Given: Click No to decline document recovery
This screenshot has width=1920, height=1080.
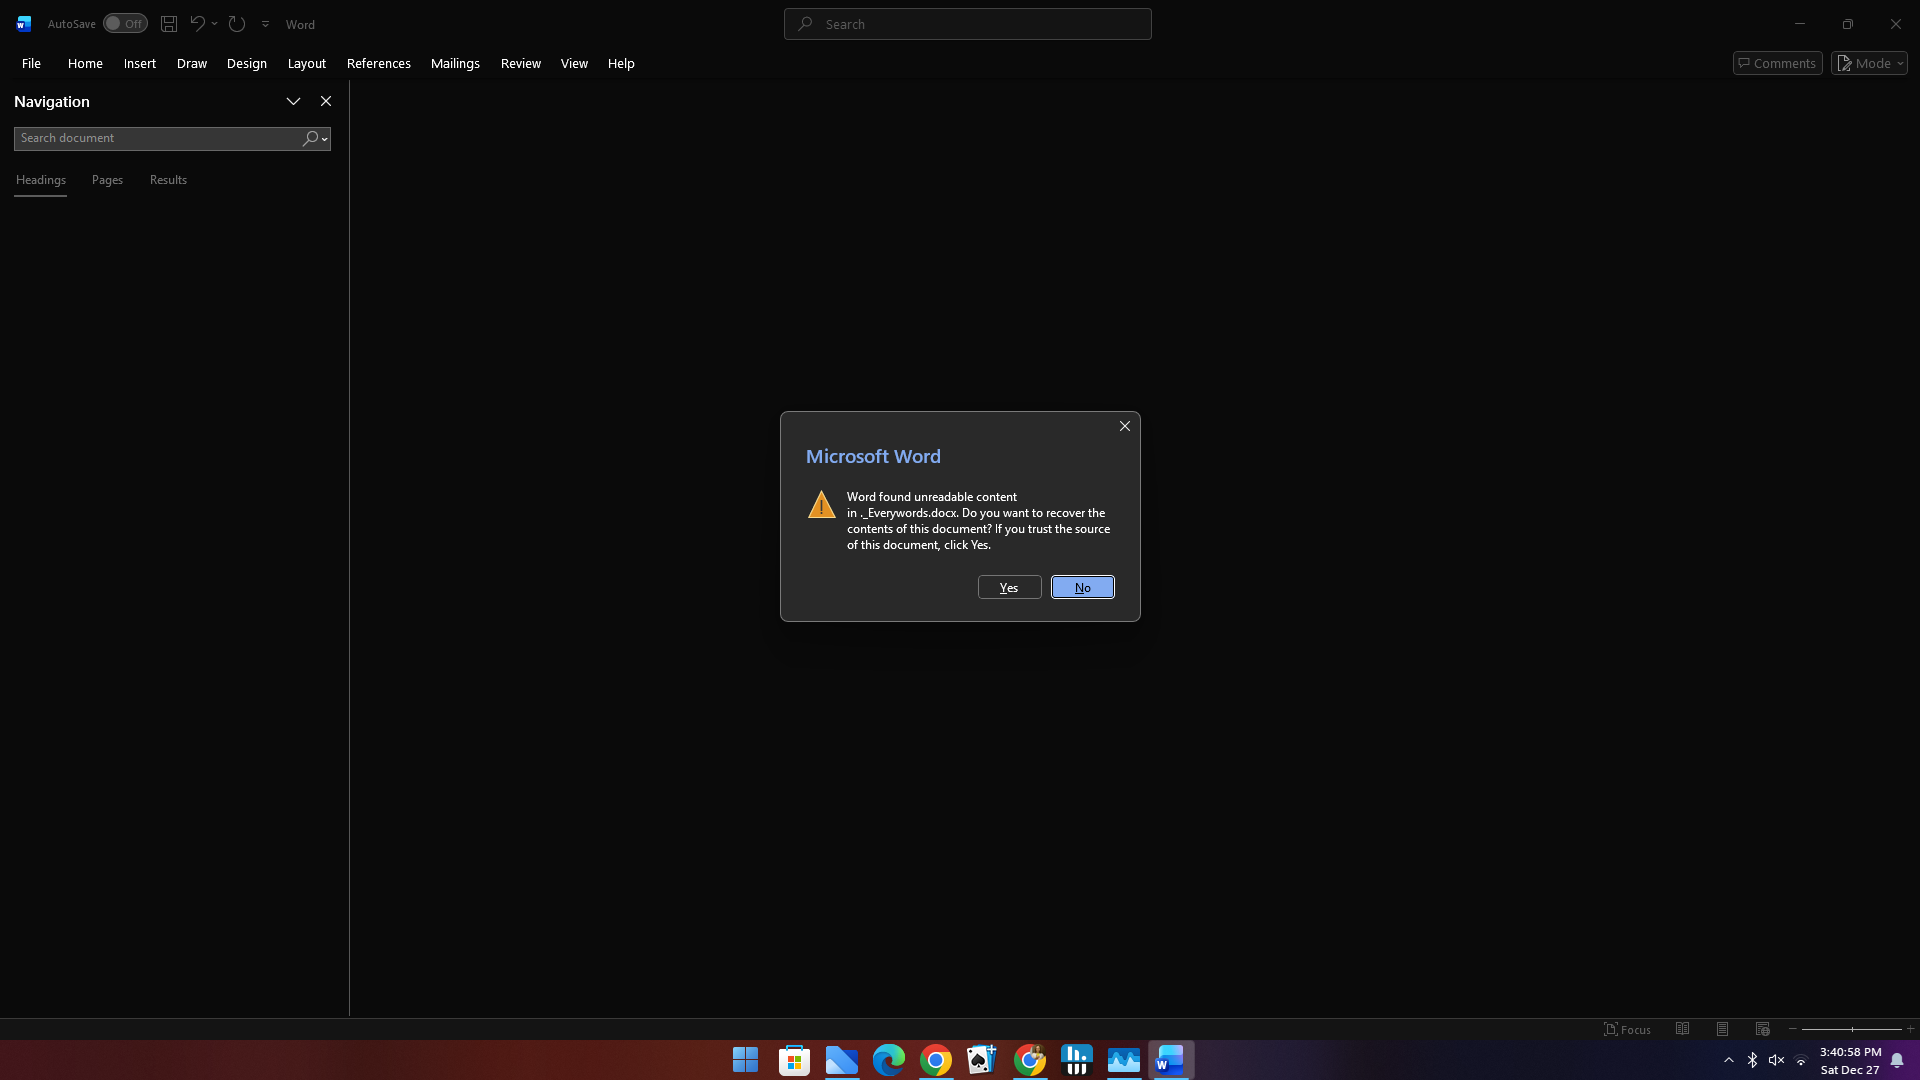Looking at the screenshot, I should (1083, 587).
